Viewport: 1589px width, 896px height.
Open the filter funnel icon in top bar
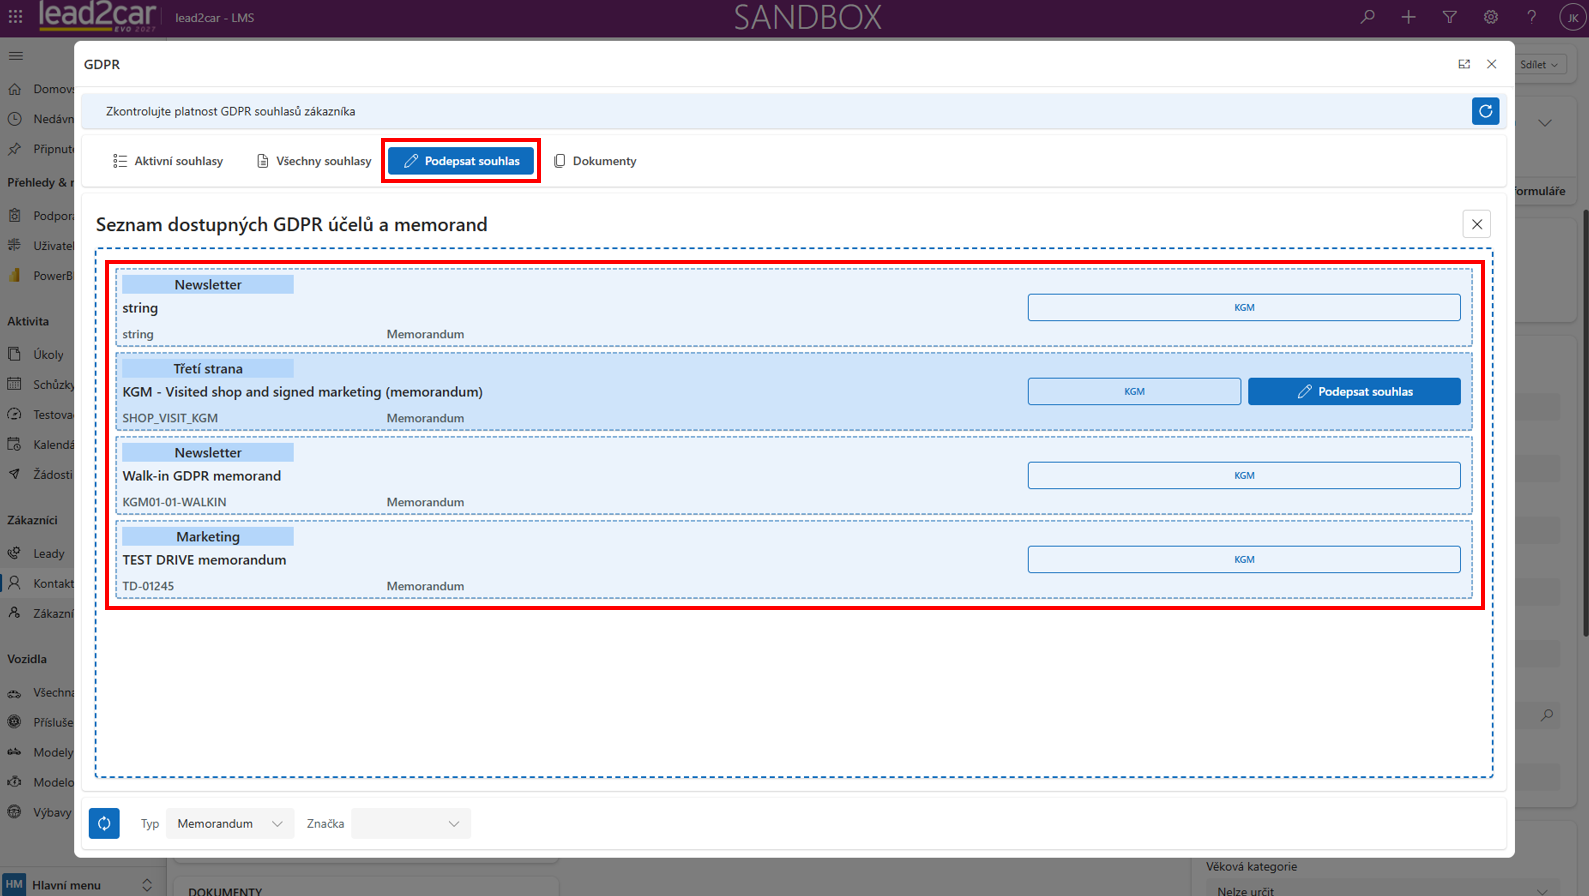(x=1449, y=17)
